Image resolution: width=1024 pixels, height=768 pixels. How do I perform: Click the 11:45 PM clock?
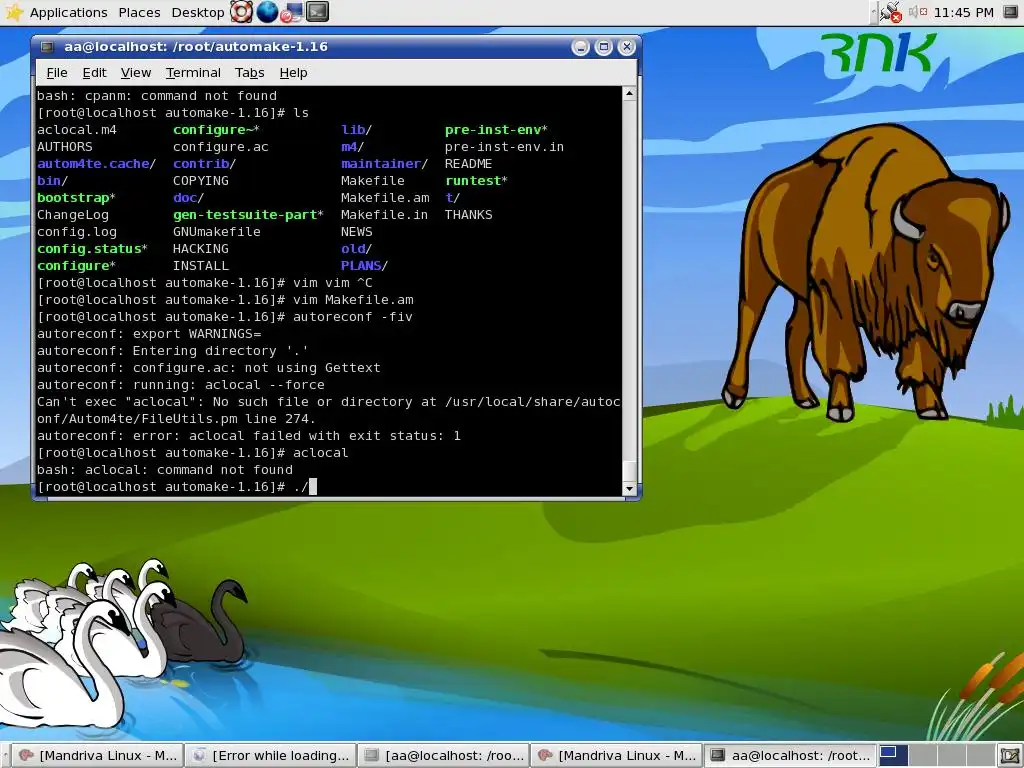click(963, 12)
